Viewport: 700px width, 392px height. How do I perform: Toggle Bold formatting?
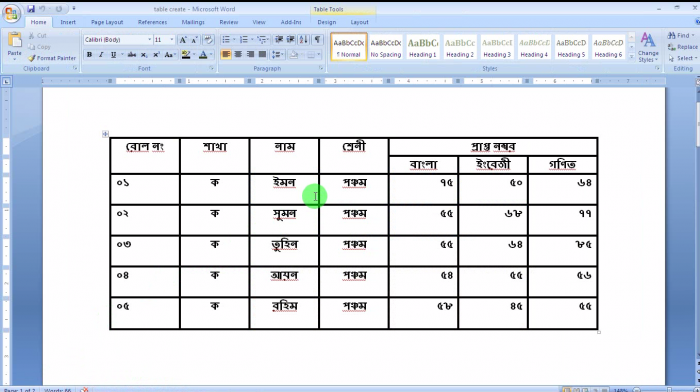pyautogui.click(x=89, y=54)
